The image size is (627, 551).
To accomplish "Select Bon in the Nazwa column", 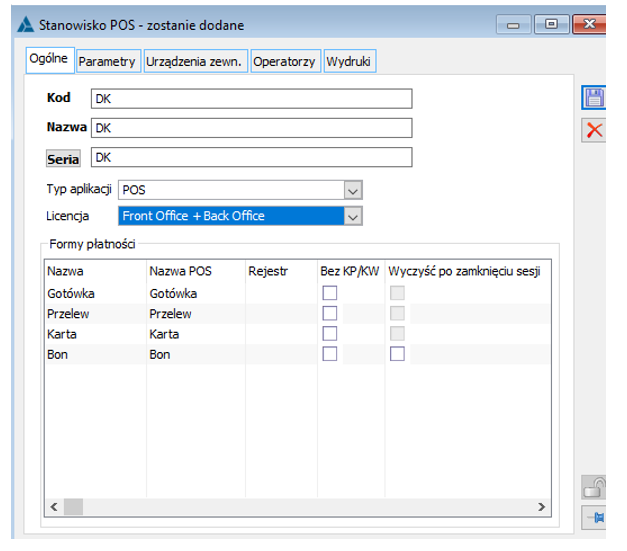I will [x=57, y=355].
